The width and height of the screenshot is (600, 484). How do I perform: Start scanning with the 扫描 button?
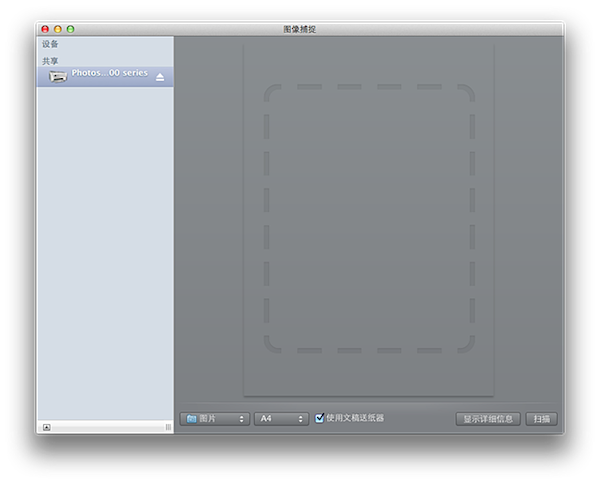[x=541, y=419]
